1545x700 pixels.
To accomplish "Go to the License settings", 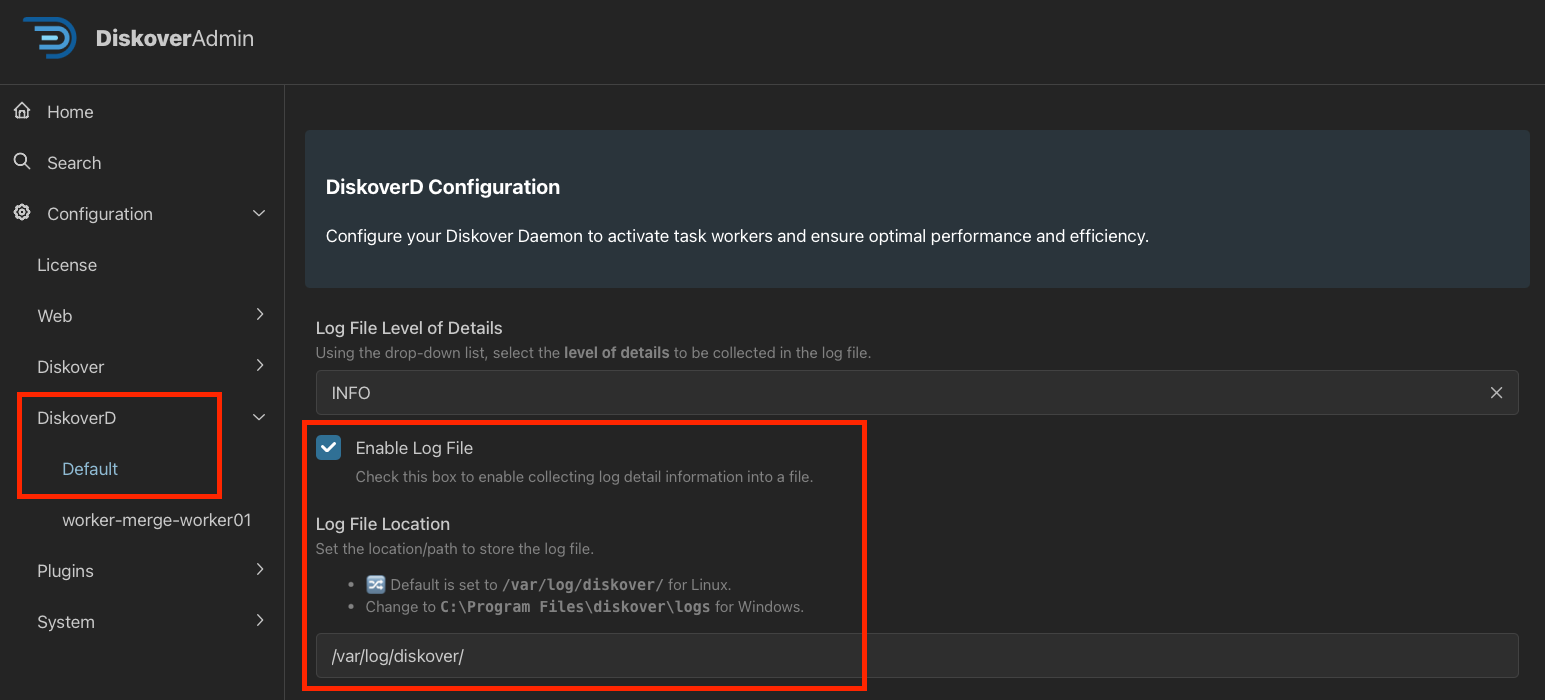I will pos(67,264).
